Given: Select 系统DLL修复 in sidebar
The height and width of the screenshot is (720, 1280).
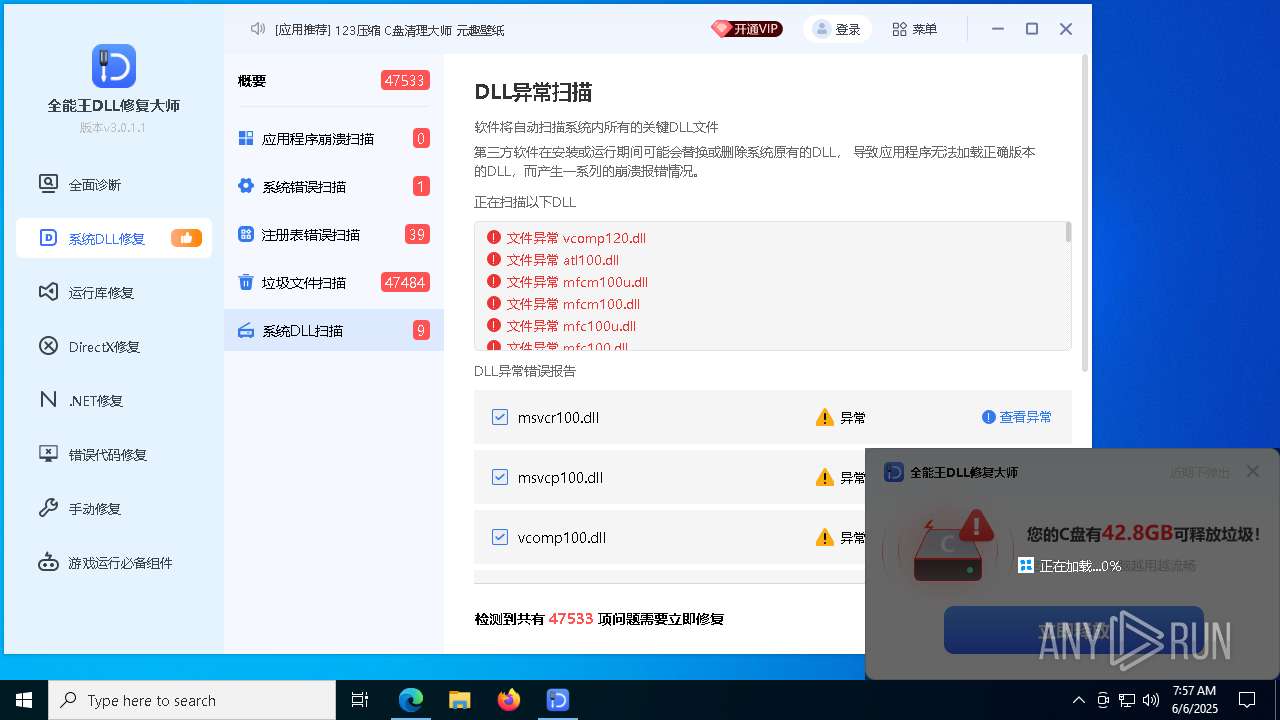Looking at the screenshot, I should pos(114,238).
